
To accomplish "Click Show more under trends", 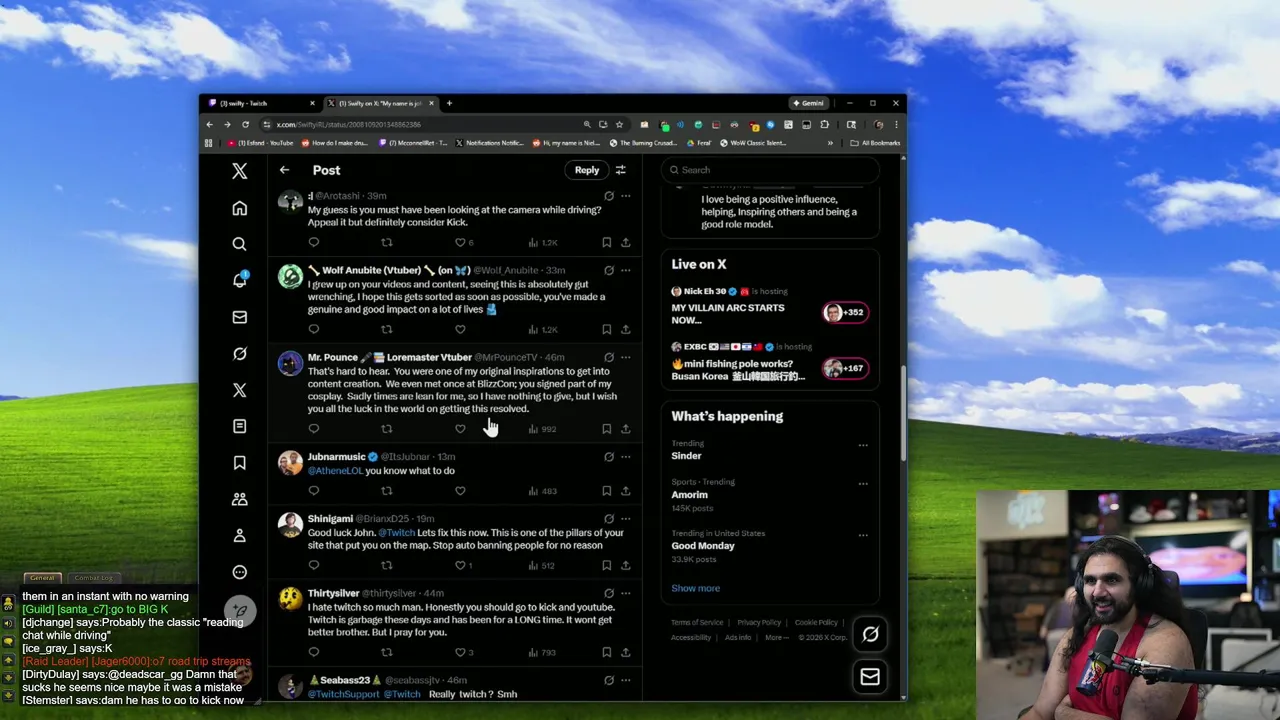I will tap(695, 588).
